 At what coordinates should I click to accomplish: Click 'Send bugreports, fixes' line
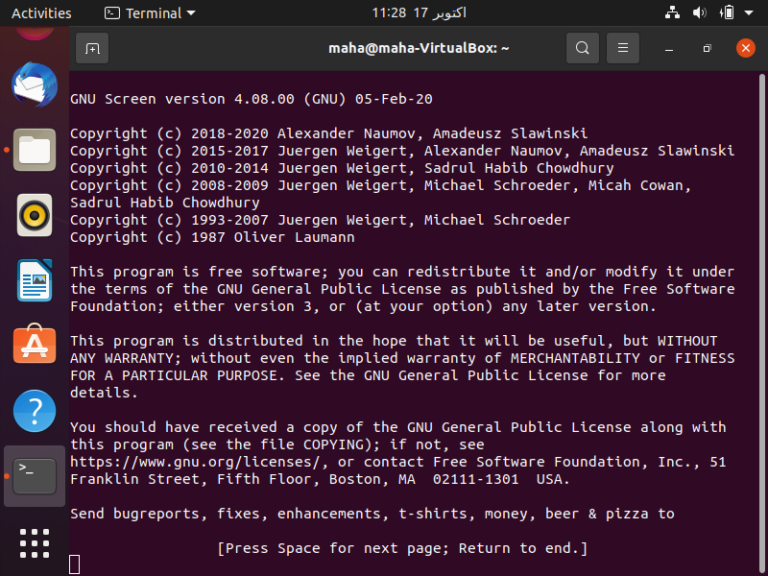pyautogui.click(x=372, y=513)
